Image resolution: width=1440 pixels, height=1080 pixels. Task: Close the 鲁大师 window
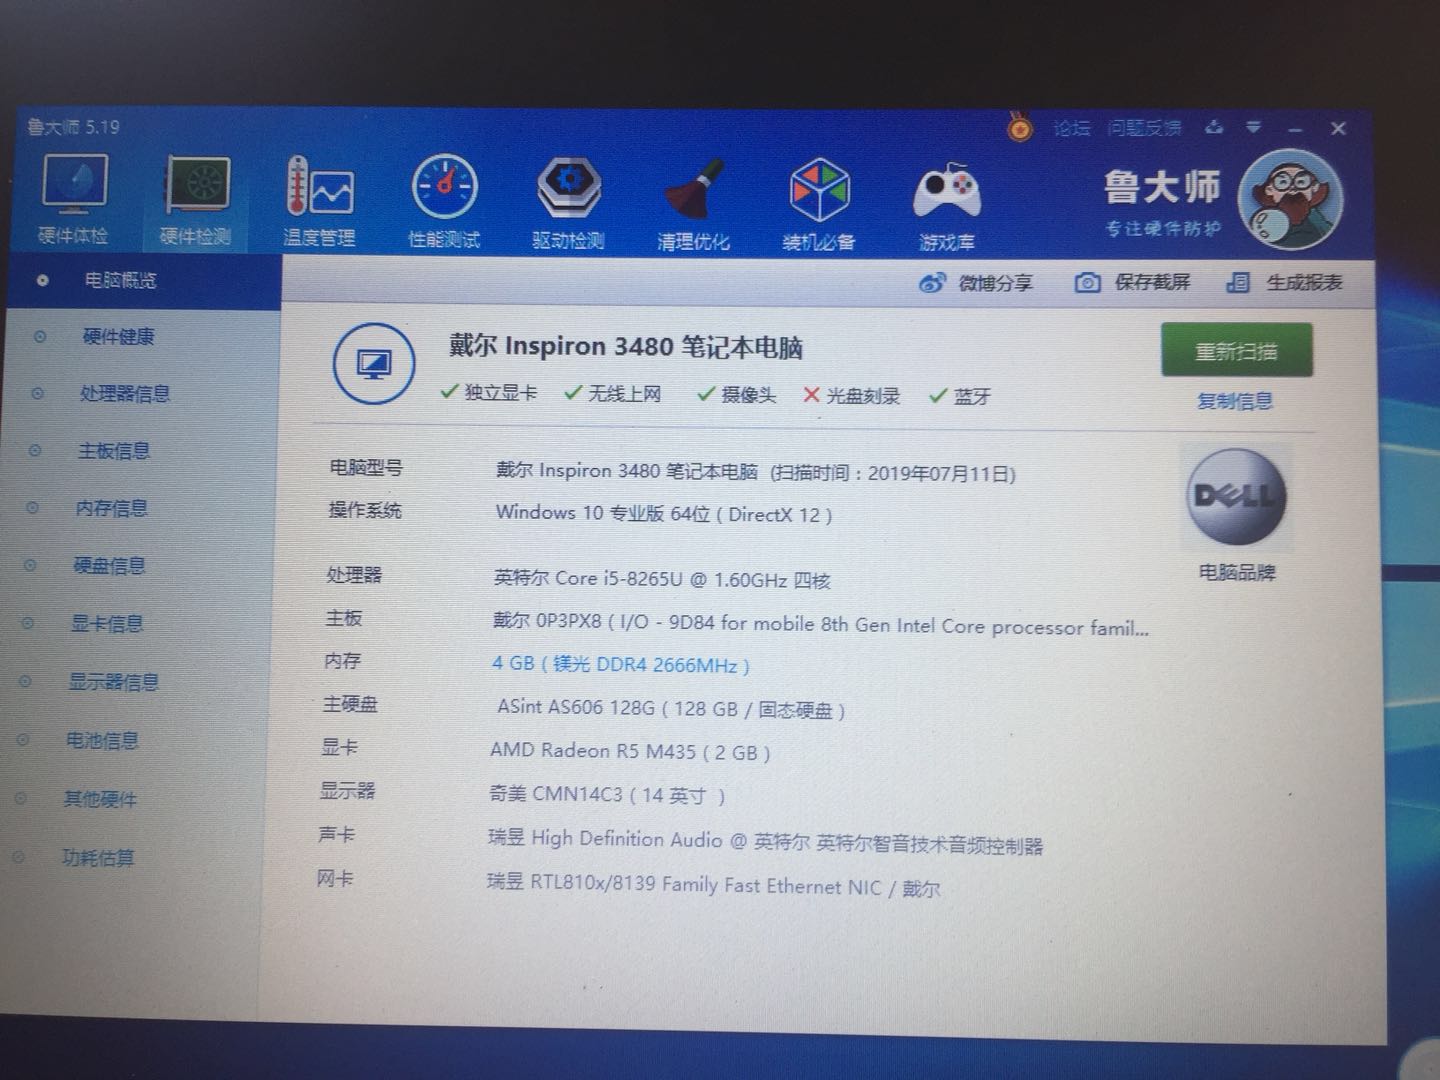(x=1338, y=129)
